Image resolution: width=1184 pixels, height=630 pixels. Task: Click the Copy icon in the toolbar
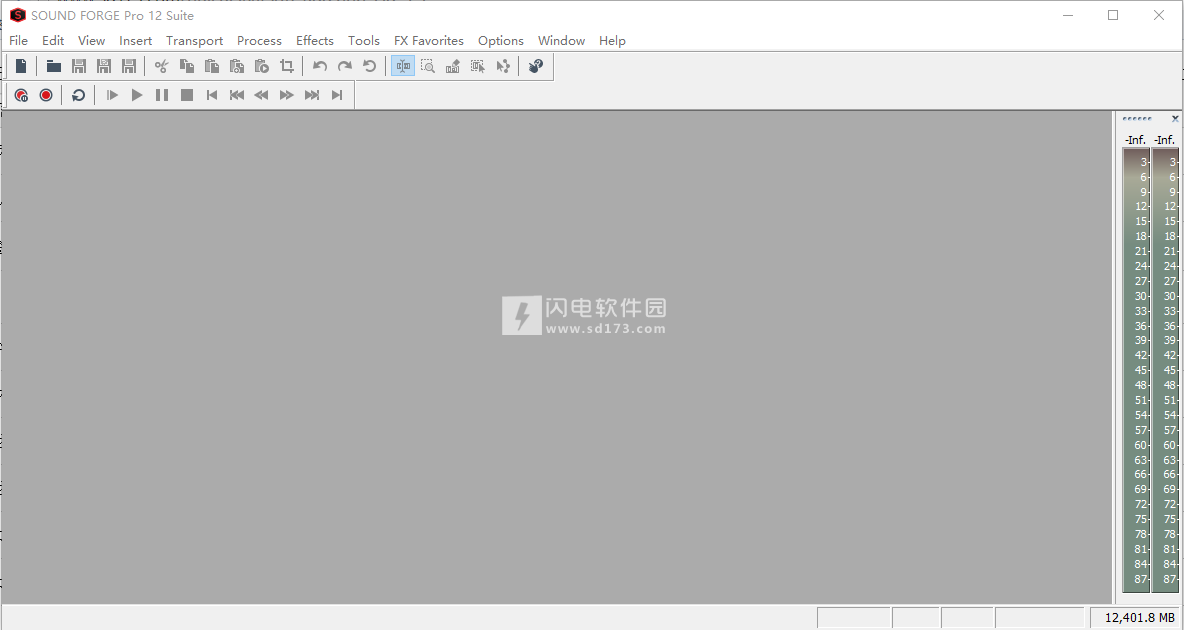pyautogui.click(x=187, y=66)
